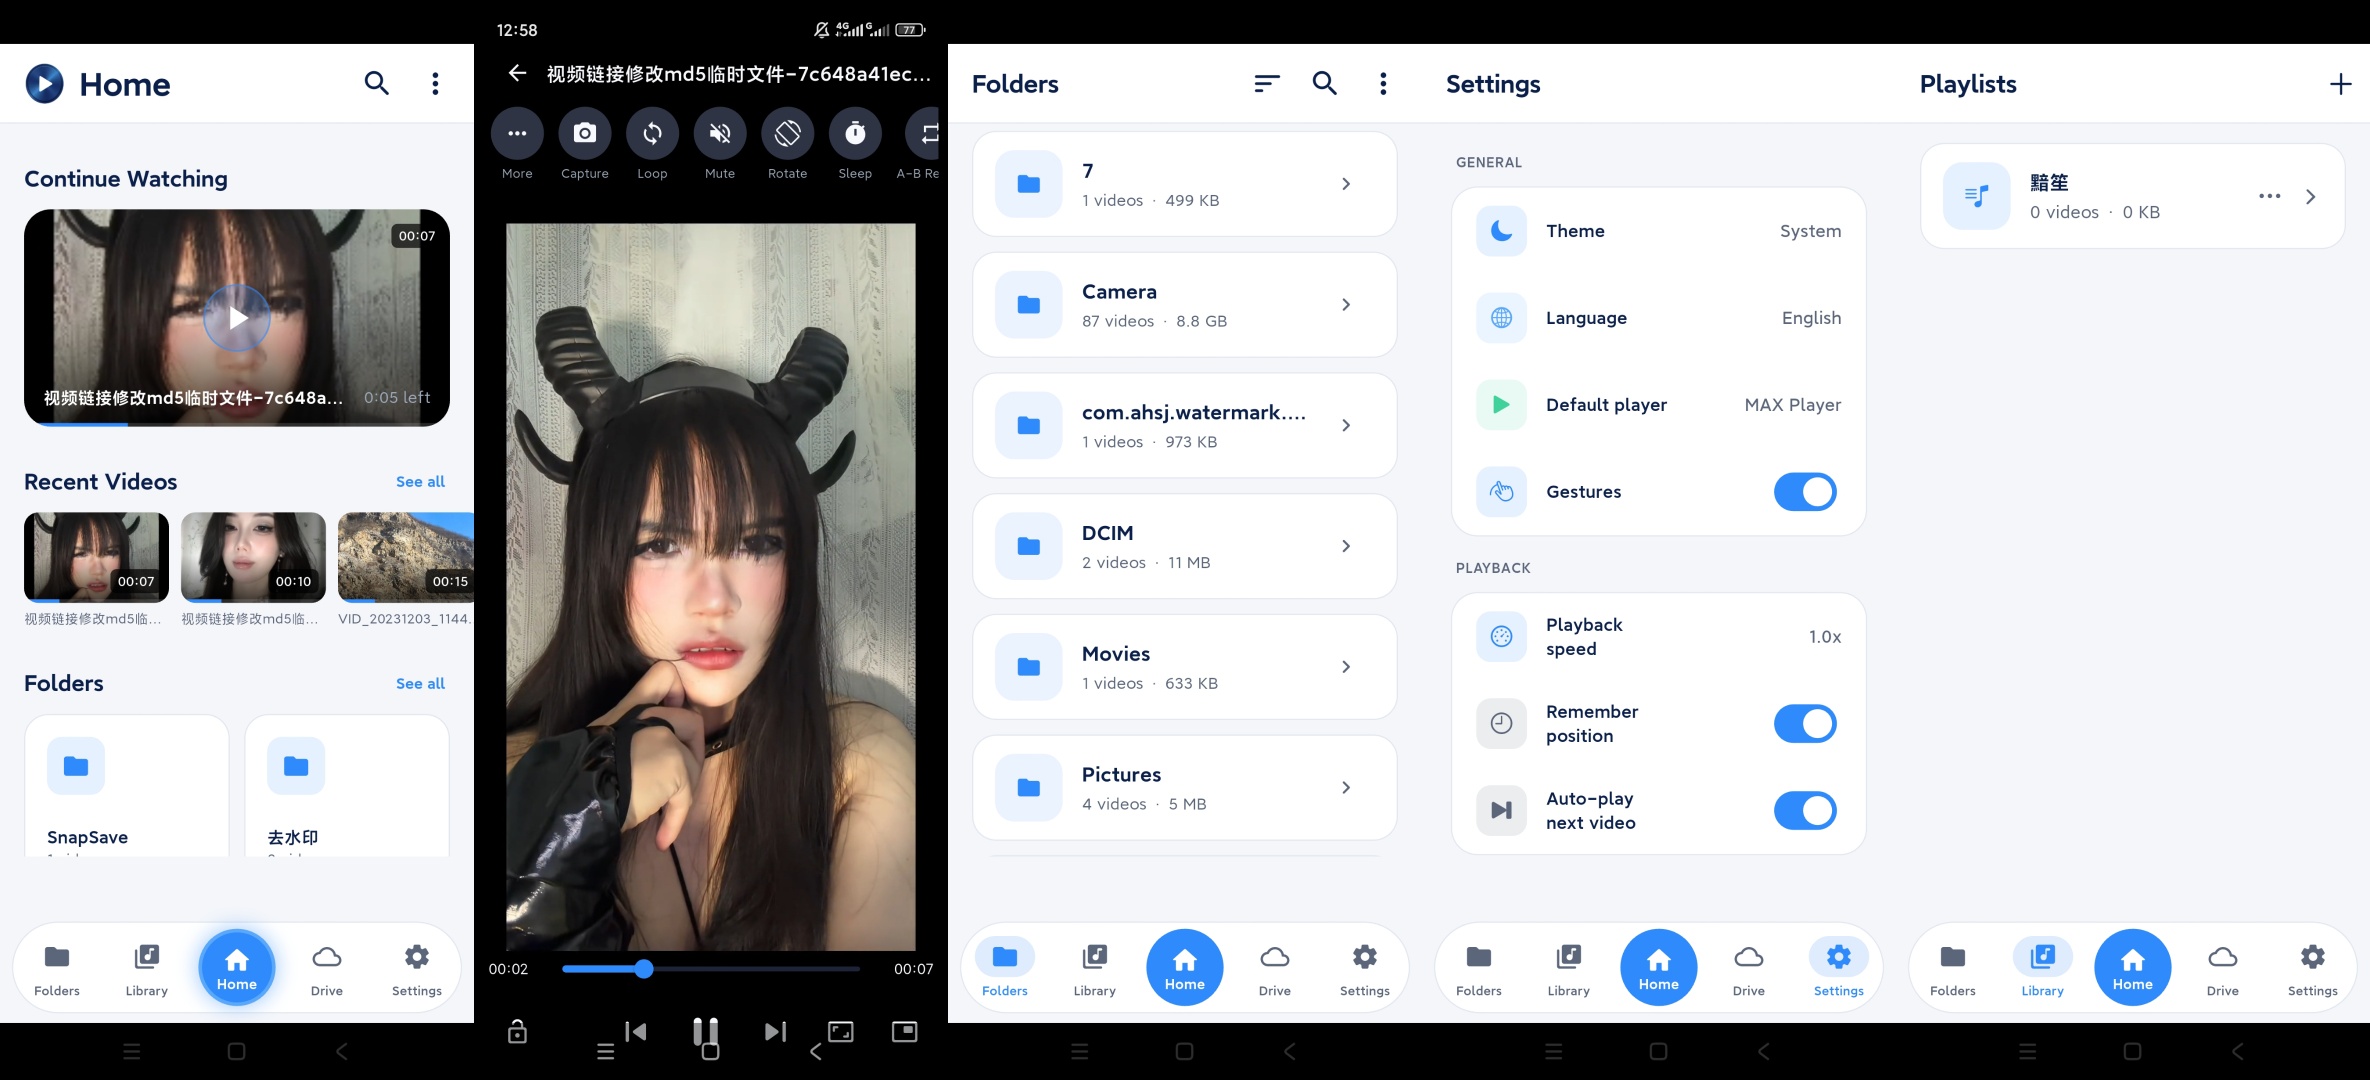2370x1080 pixels.
Task: Change the Theme setting from System
Action: (1658, 231)
